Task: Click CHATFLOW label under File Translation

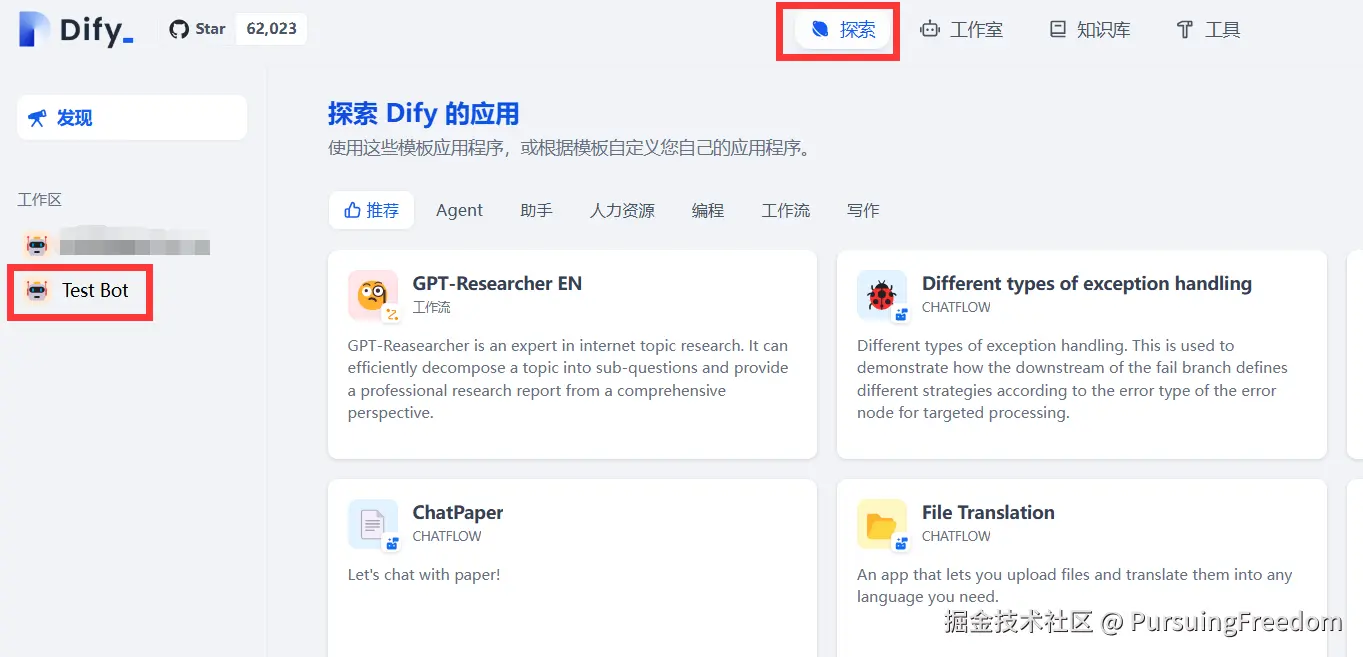Action: (956, 536)
